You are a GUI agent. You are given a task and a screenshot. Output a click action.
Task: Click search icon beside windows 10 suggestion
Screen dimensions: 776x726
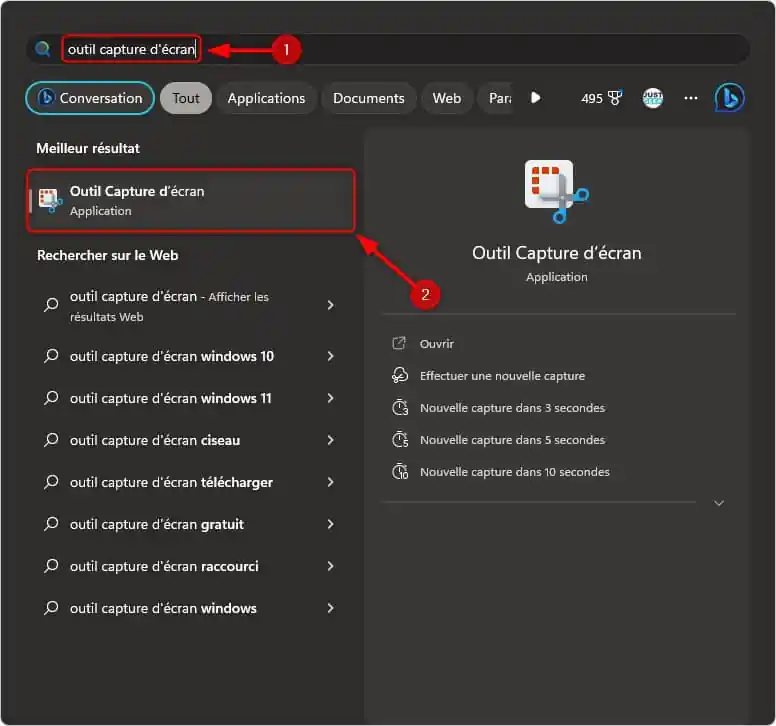coord(51,356)
